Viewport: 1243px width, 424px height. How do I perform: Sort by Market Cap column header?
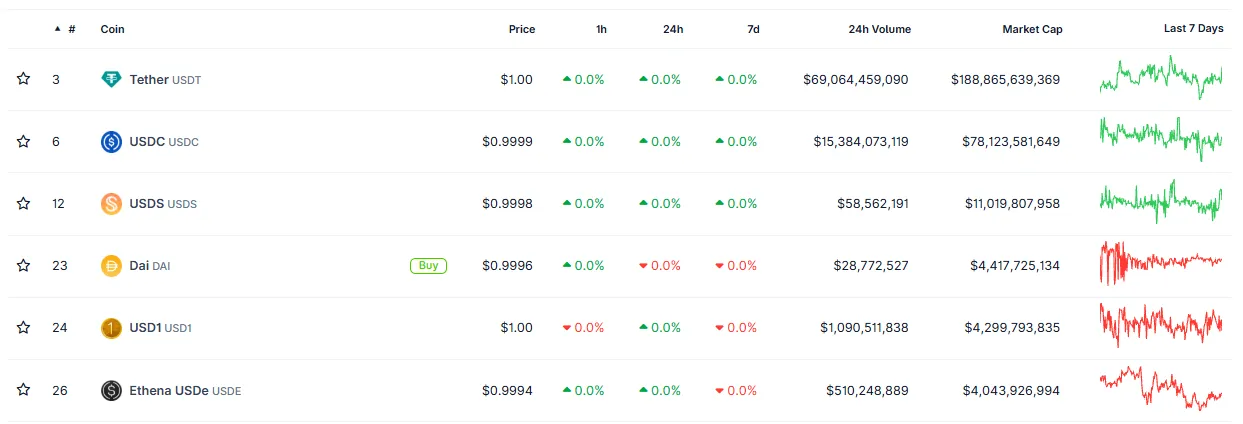tap(1032, 29)
